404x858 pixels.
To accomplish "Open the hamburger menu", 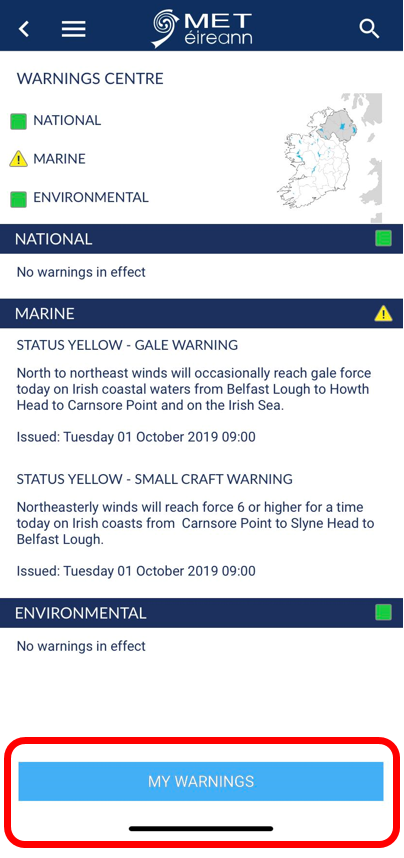I will click(73, 28).
